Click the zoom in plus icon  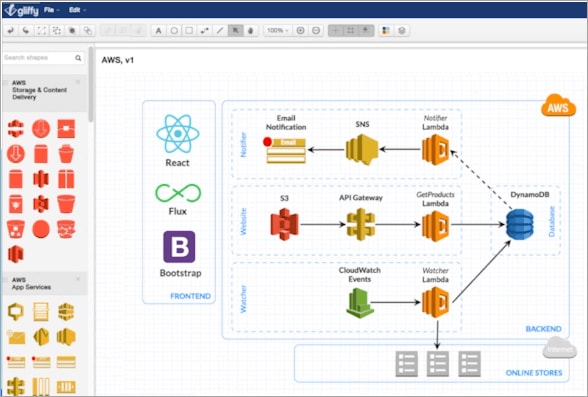[x=300, y=30]
